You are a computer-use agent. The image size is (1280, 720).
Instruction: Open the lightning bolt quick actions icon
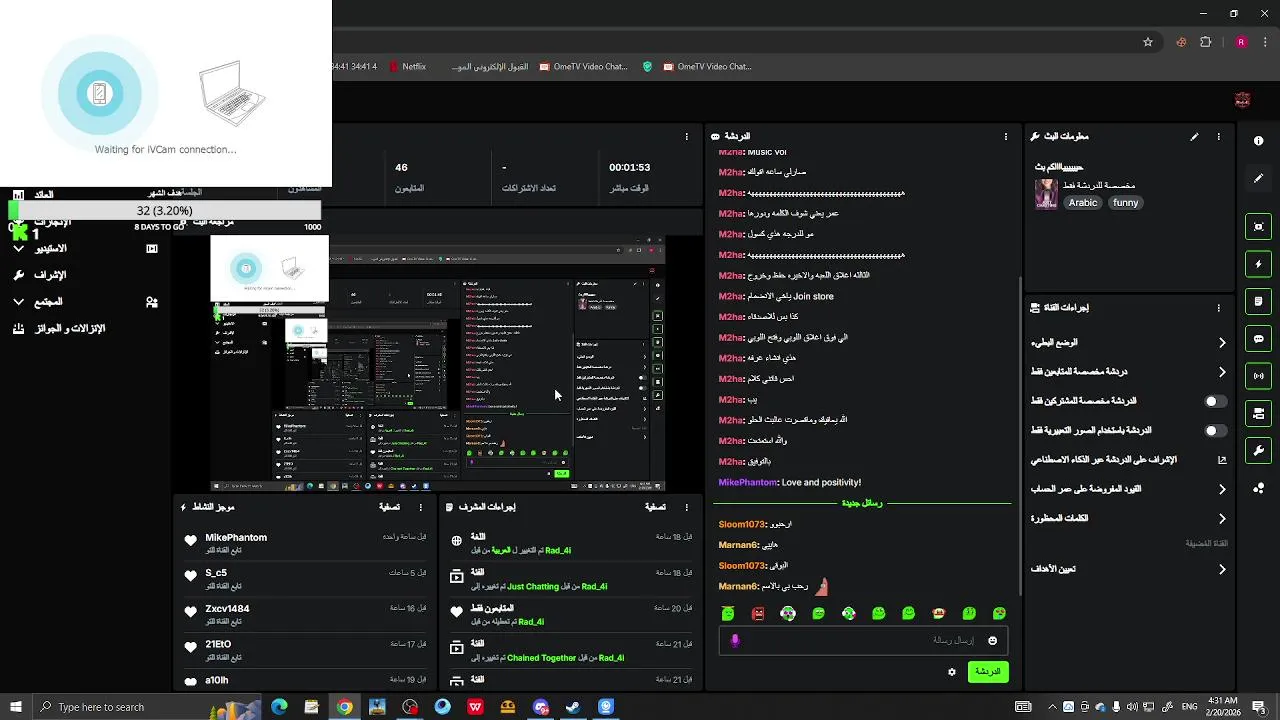click(x=1258, y=264)
